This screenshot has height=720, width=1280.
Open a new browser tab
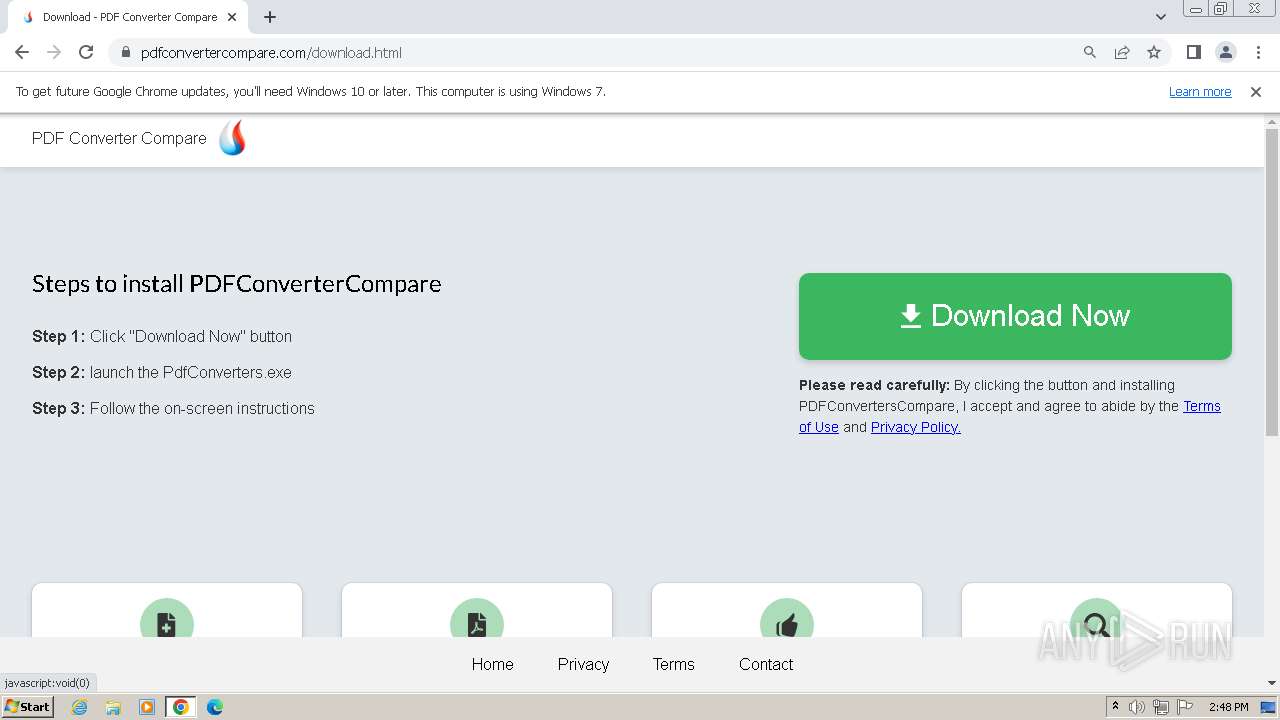point(270,17)
